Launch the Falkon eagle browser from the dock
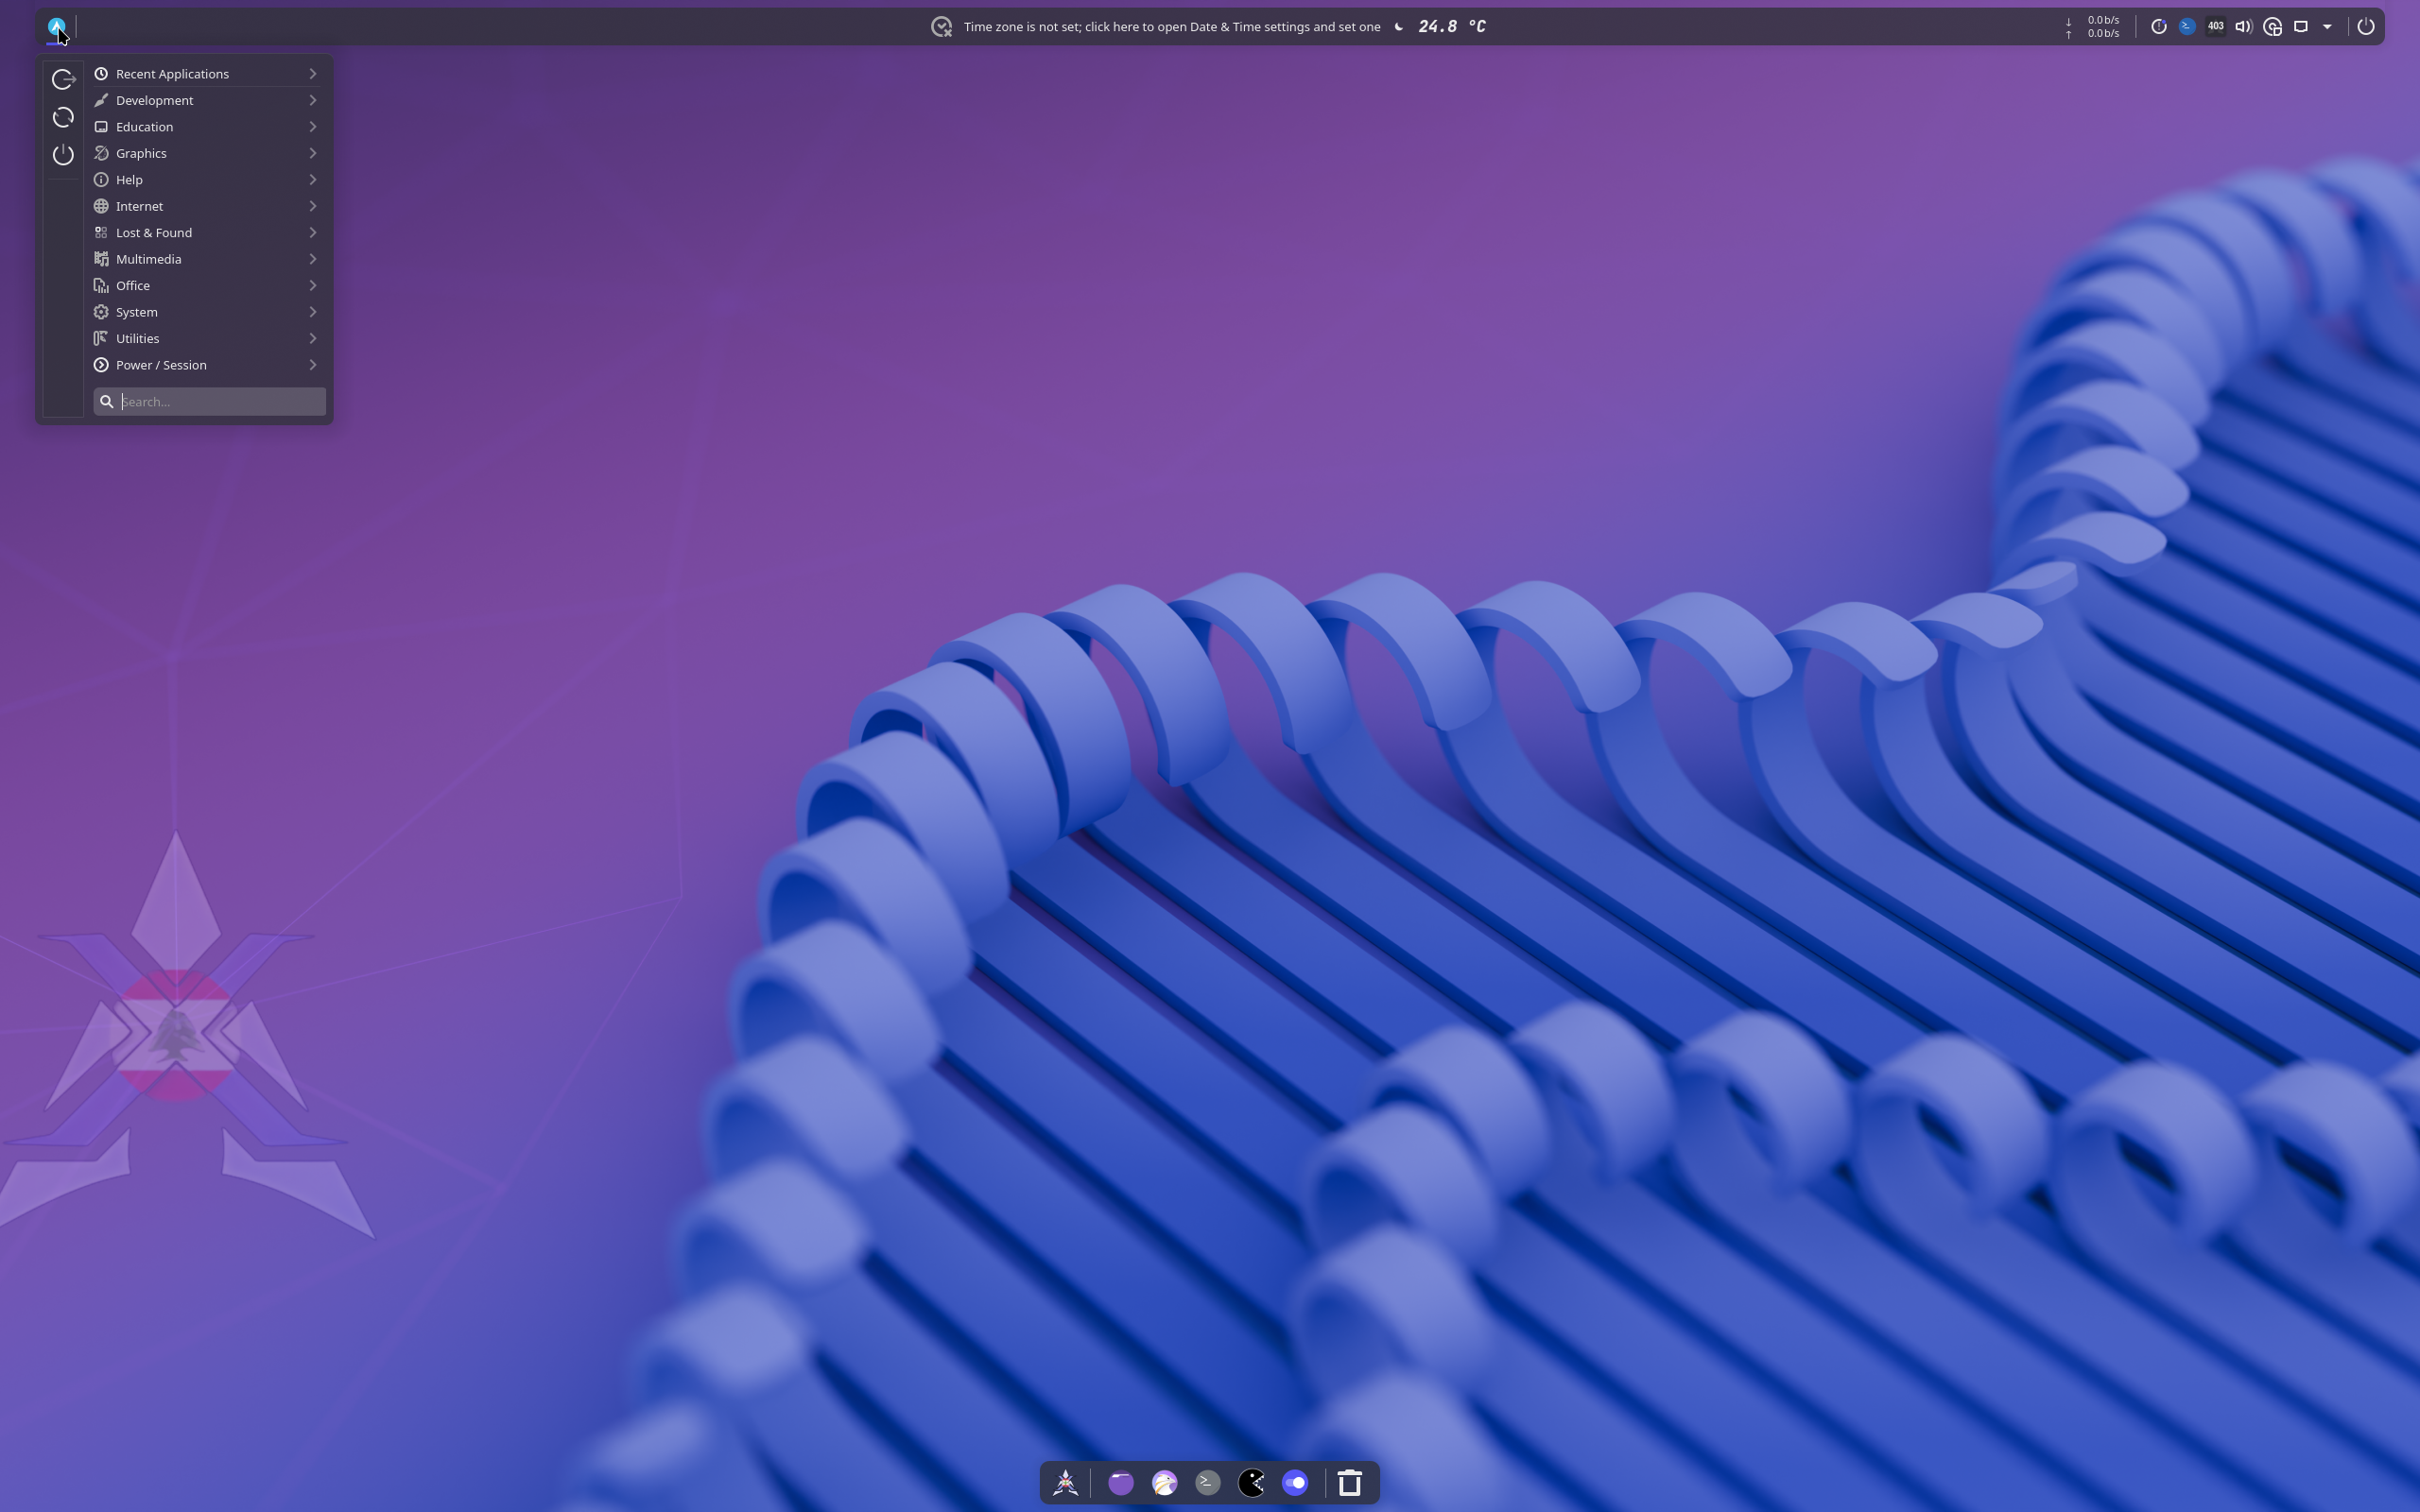2420x1512 pixels. [1164, 1483]
